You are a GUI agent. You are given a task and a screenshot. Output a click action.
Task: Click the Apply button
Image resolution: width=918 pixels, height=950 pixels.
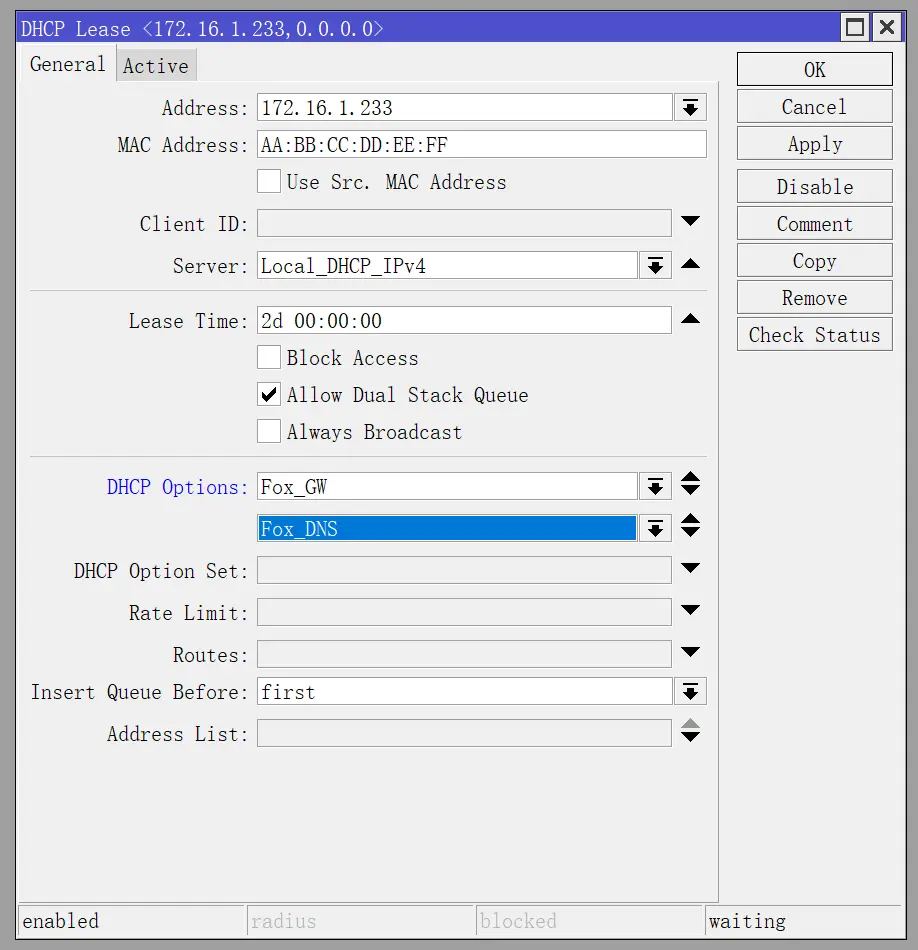pyautogui.click(x=814, y=144)
